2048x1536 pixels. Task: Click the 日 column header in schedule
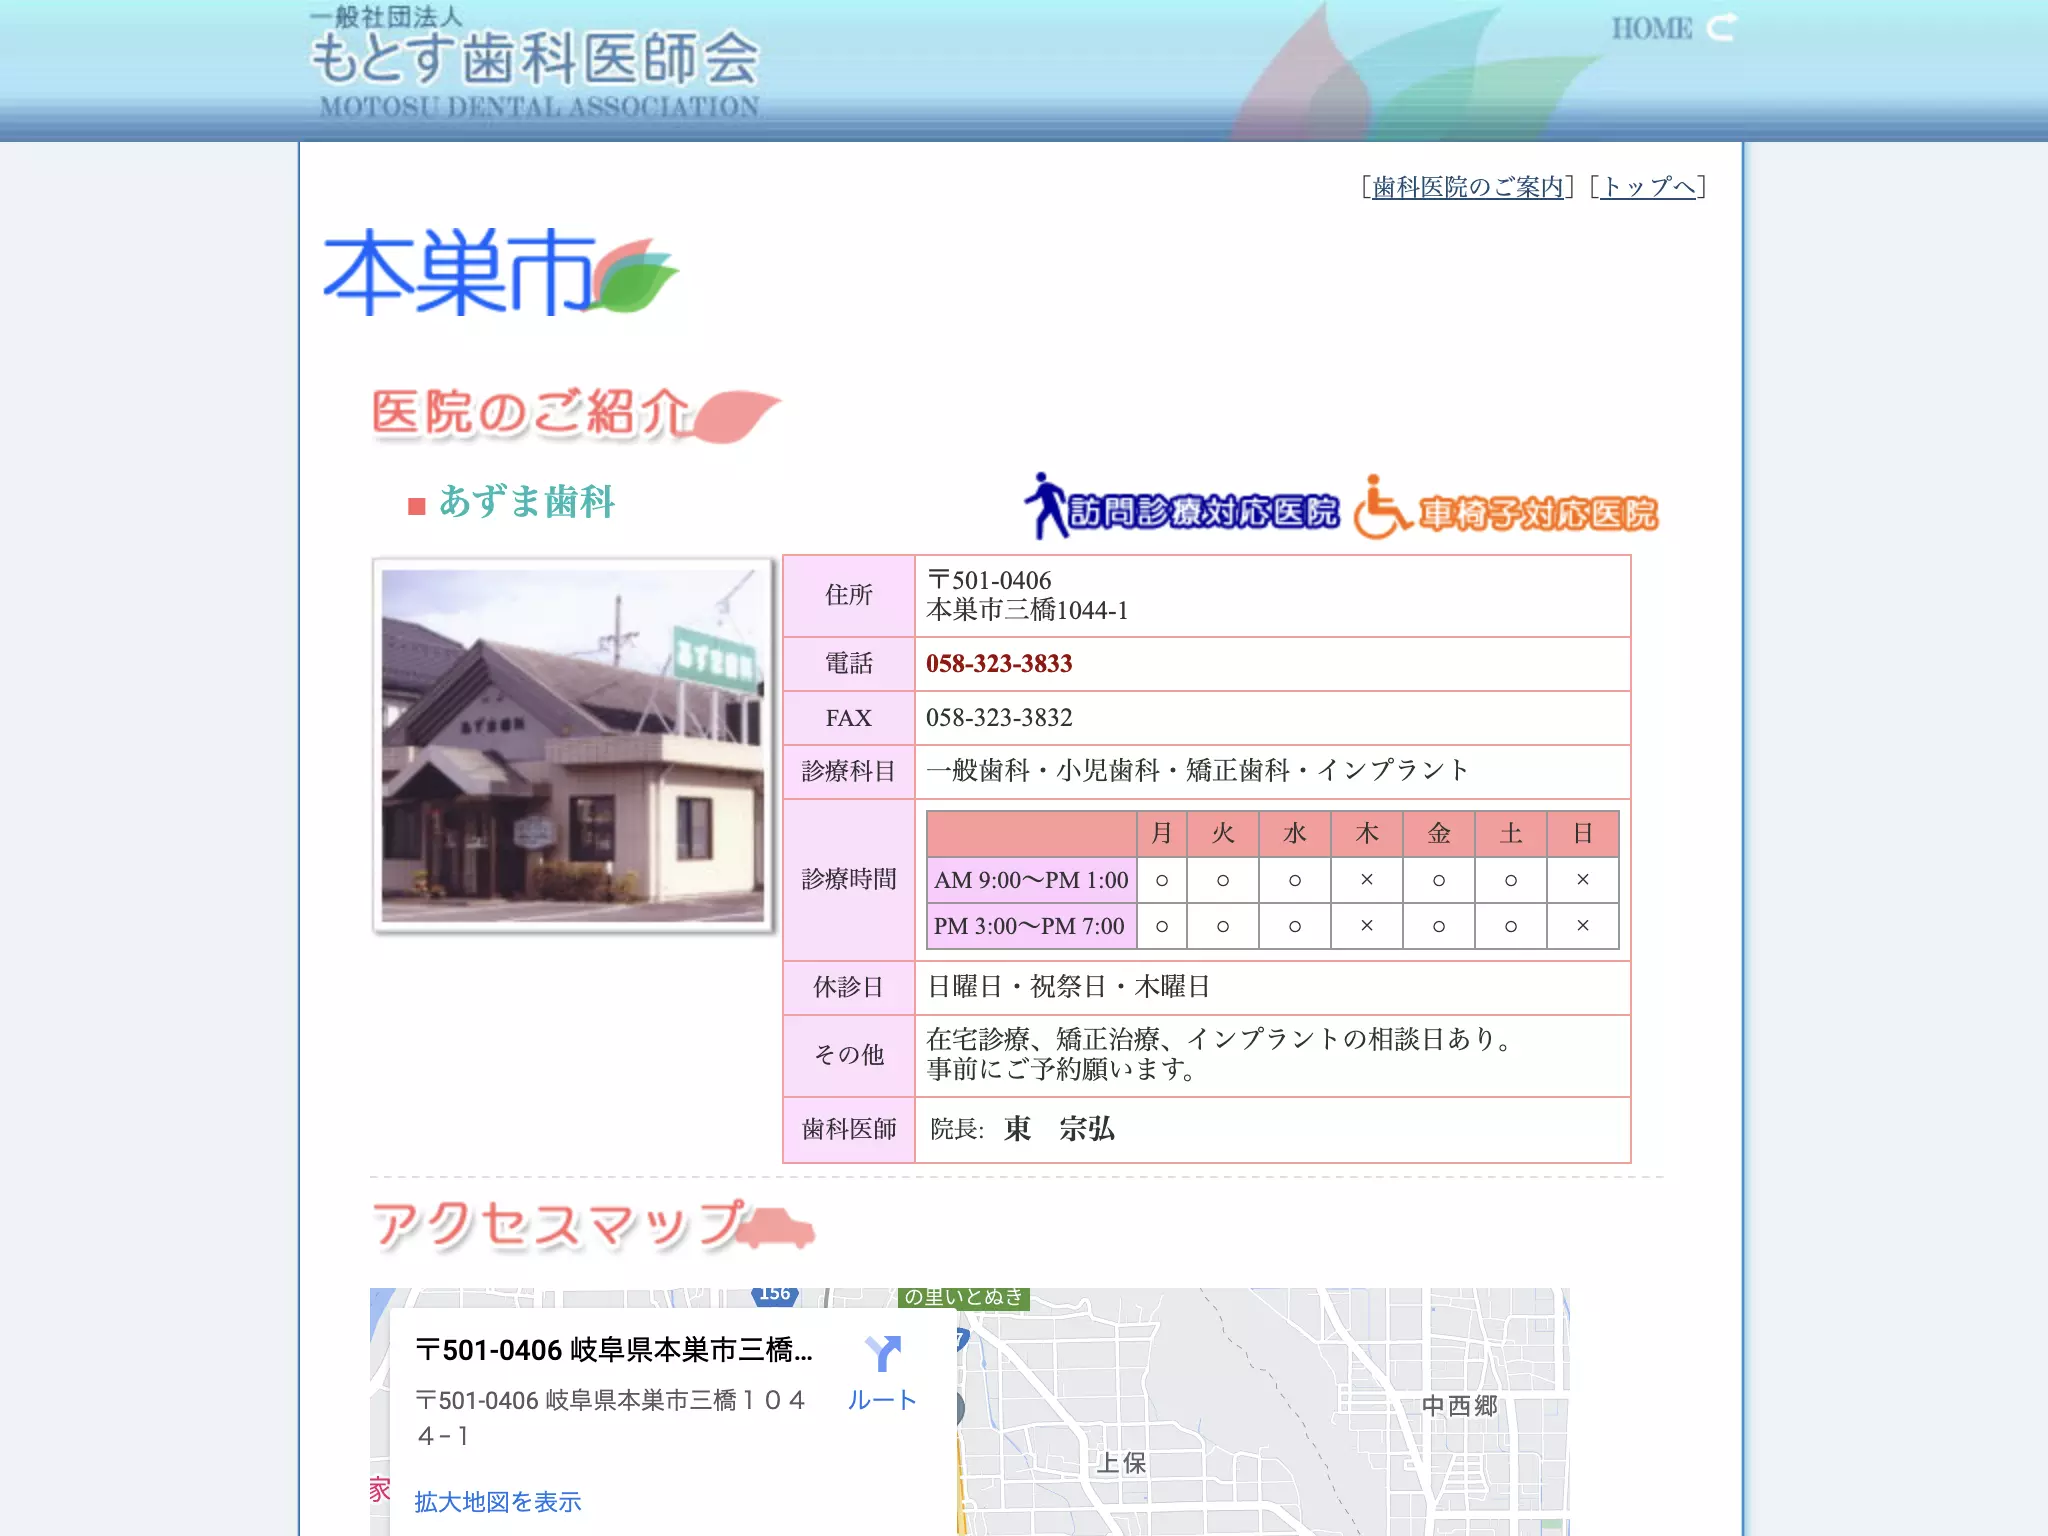coord(1582,834)
